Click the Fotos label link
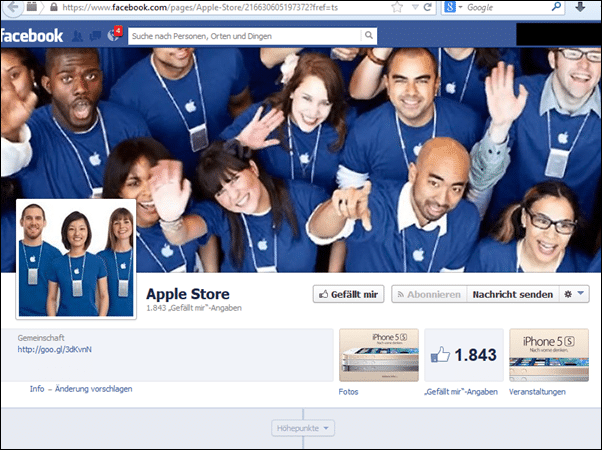Screen dimensions: 602x450 point(348,392)
